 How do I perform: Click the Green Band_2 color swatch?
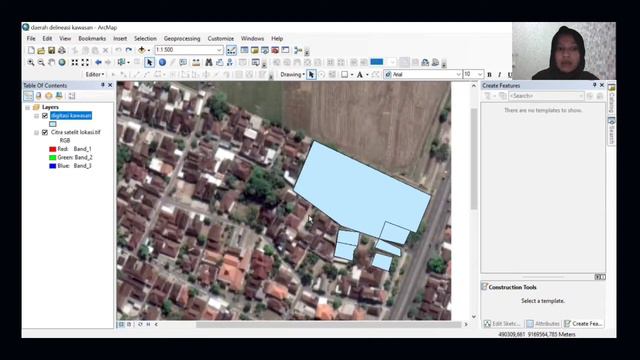pyautogui.click(x=52, y=158)
